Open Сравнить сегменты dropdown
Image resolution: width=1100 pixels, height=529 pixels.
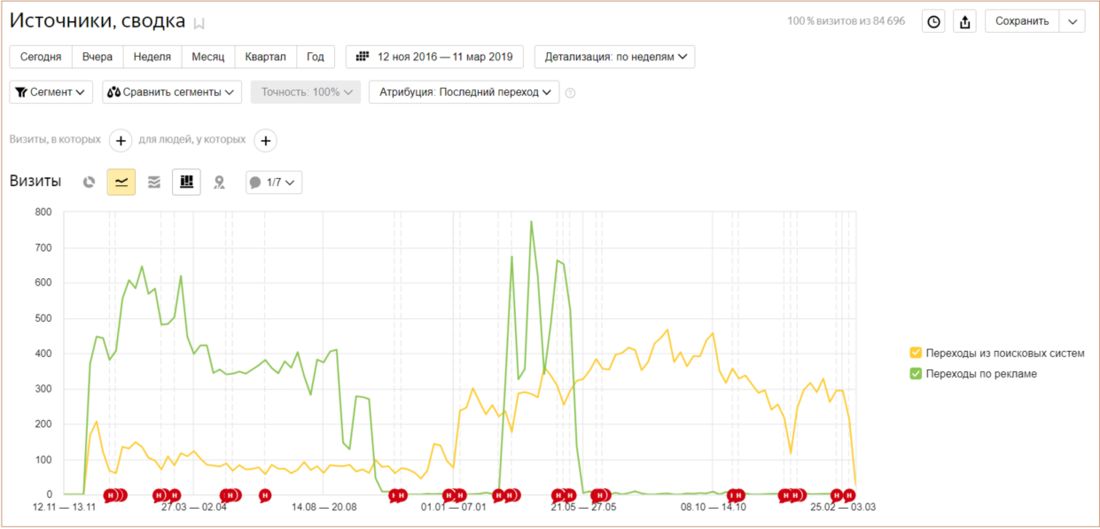tap(172, 92)
